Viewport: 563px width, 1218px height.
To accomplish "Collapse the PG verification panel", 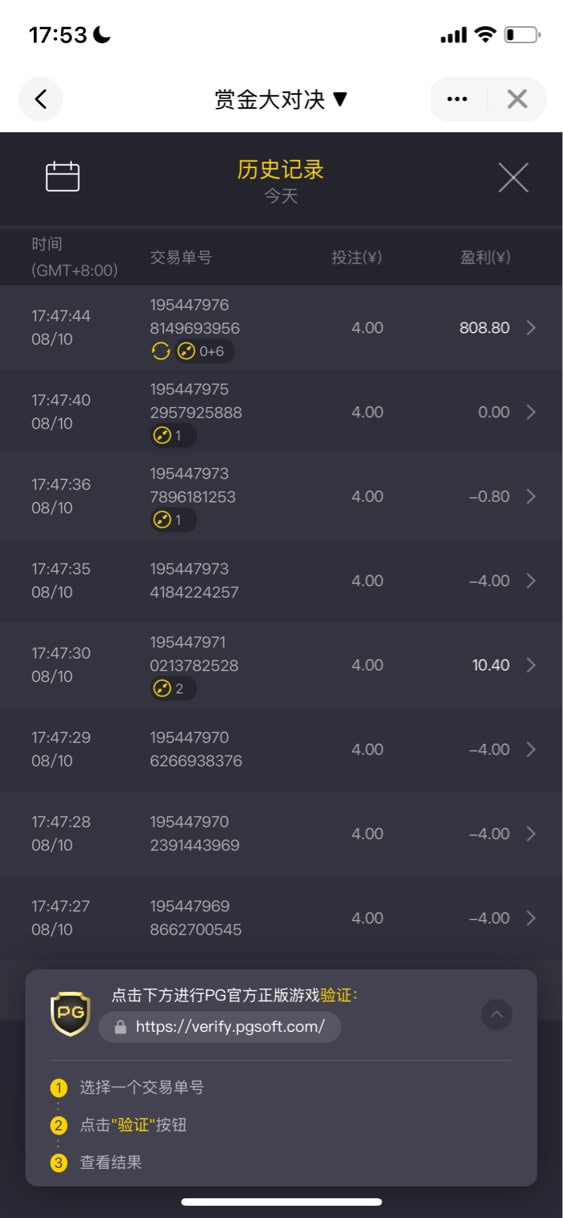I will [497, 1015].
